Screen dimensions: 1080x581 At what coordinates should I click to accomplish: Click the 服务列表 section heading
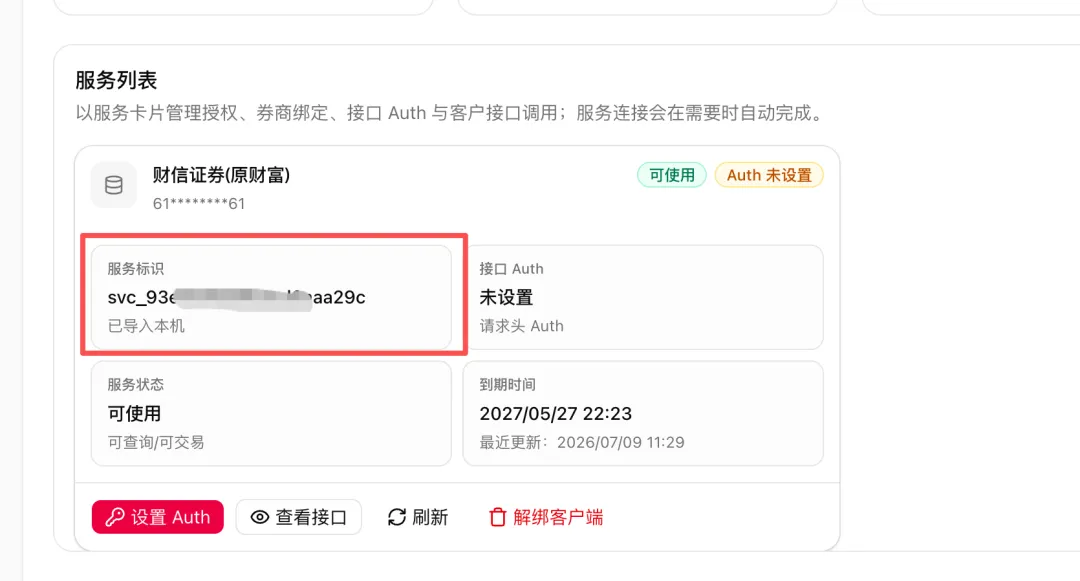116,81
